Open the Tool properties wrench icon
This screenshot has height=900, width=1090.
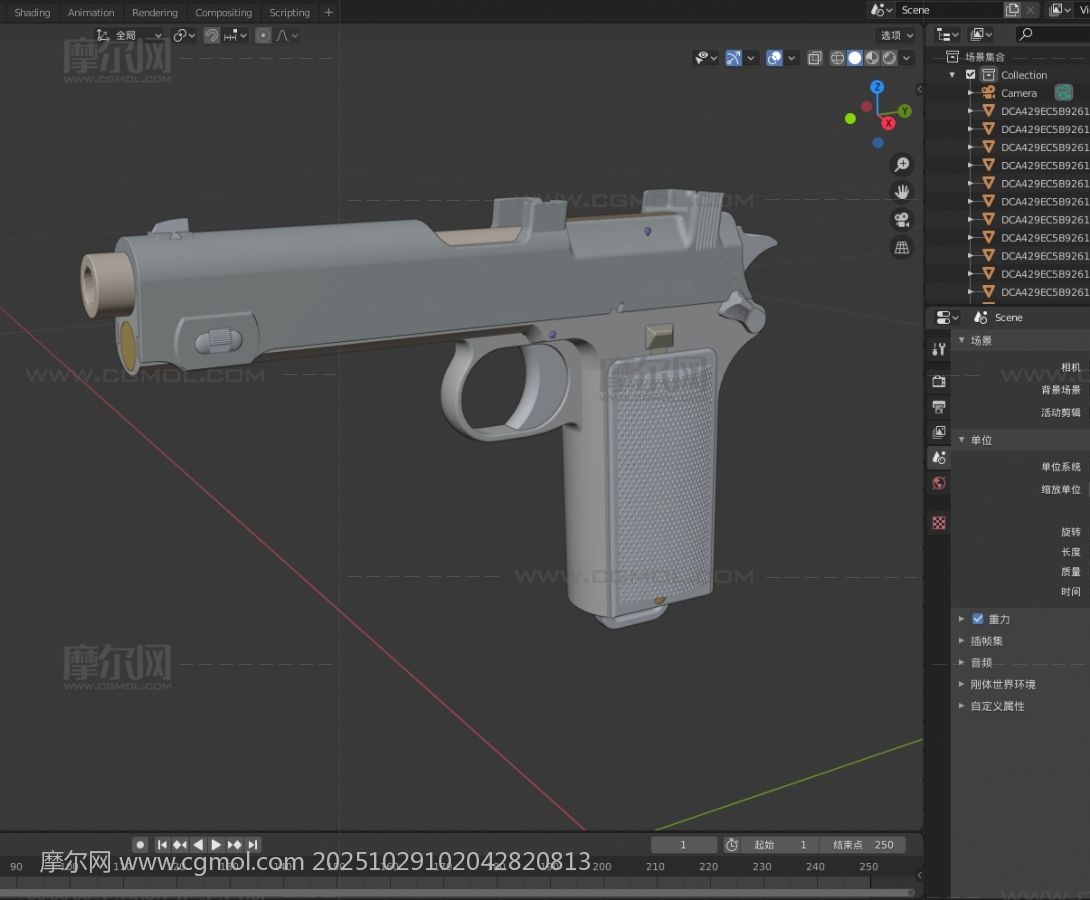(939, 349)
